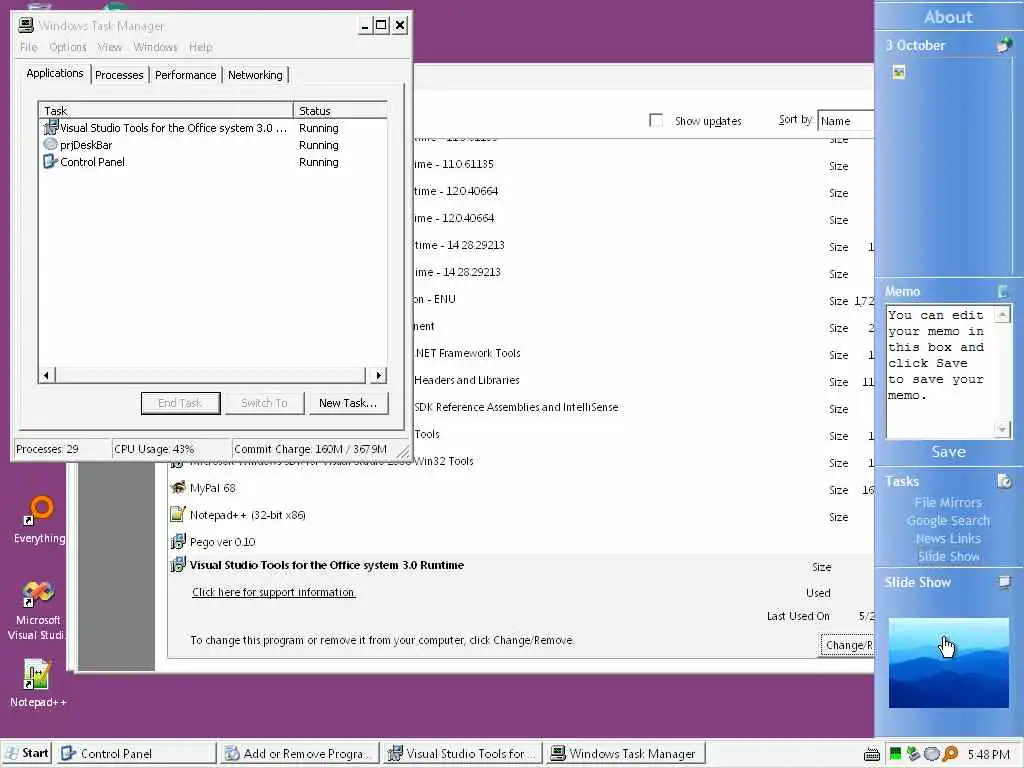Click the memo box scroll up arrow

click(1002, 315)
